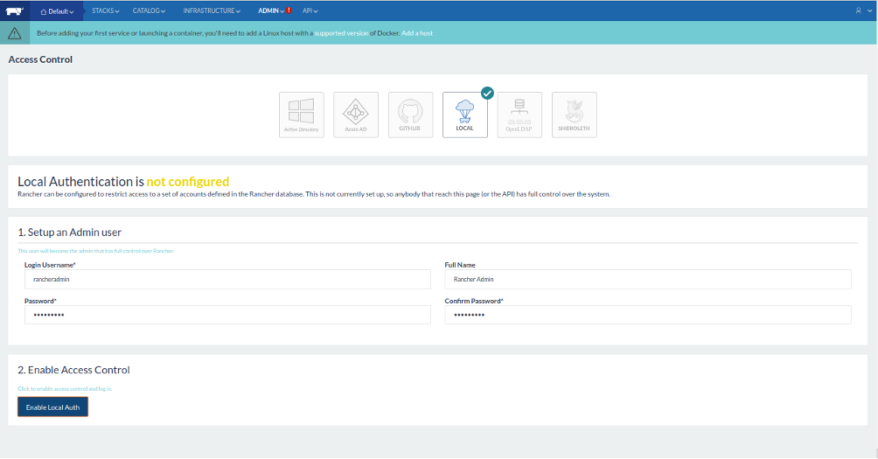The width and height of the screenshot is (878, 459).
Task: Focus the Login Username field
Action: (x=227, y=280)
